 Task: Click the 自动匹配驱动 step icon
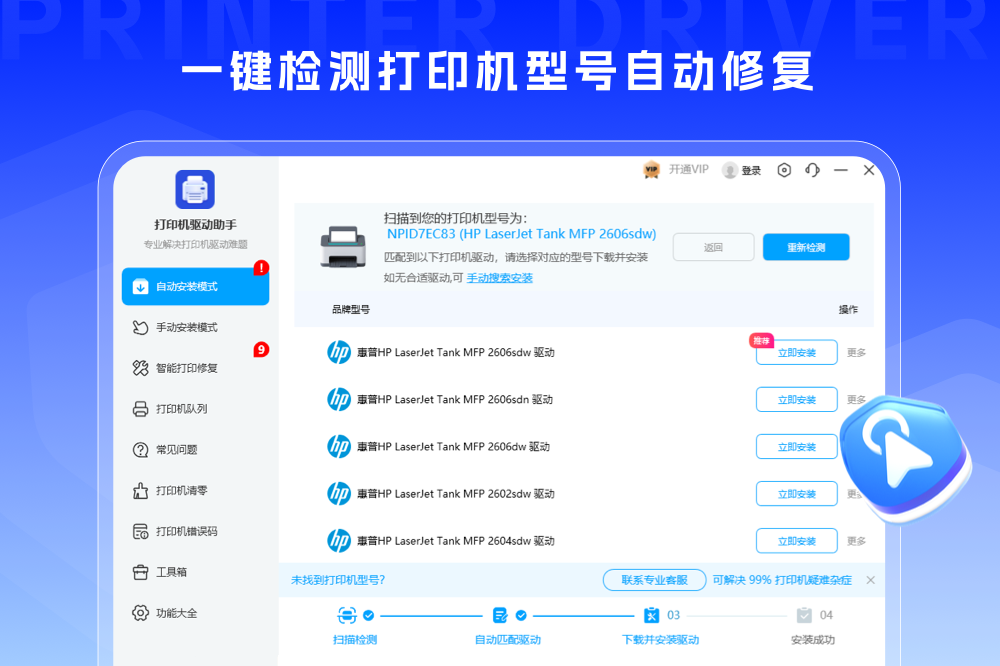tap(500, 616)
